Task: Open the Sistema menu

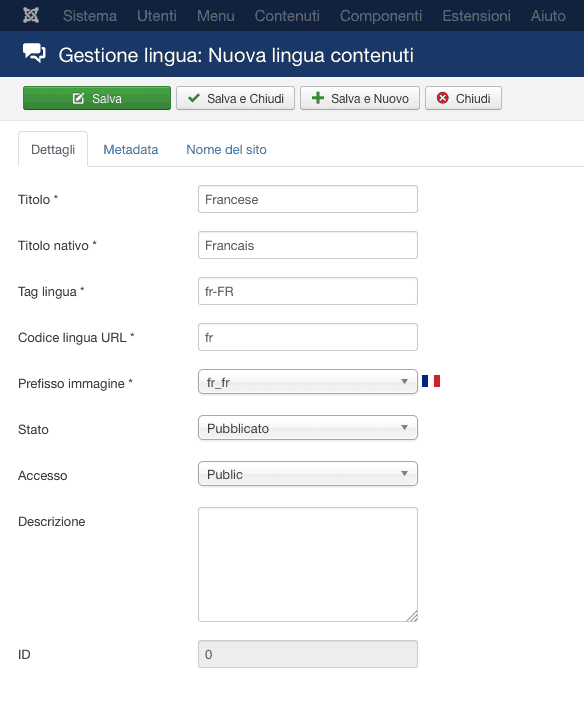Action: 89,16
